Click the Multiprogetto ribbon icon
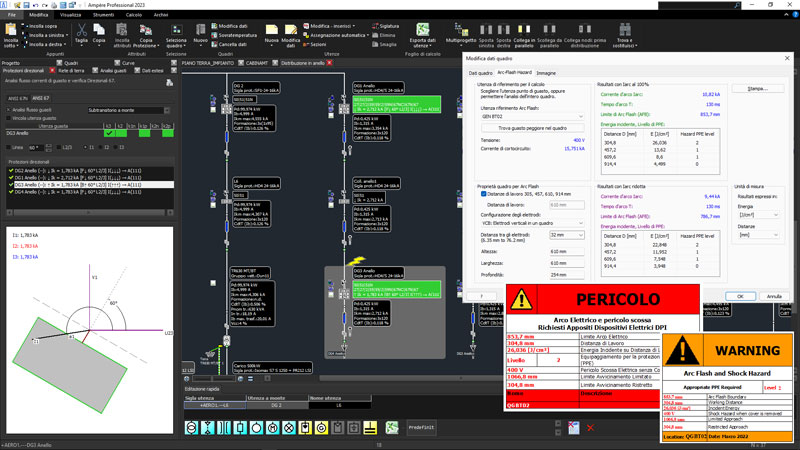Screen dimensions: 800x450 coord(461,30)
